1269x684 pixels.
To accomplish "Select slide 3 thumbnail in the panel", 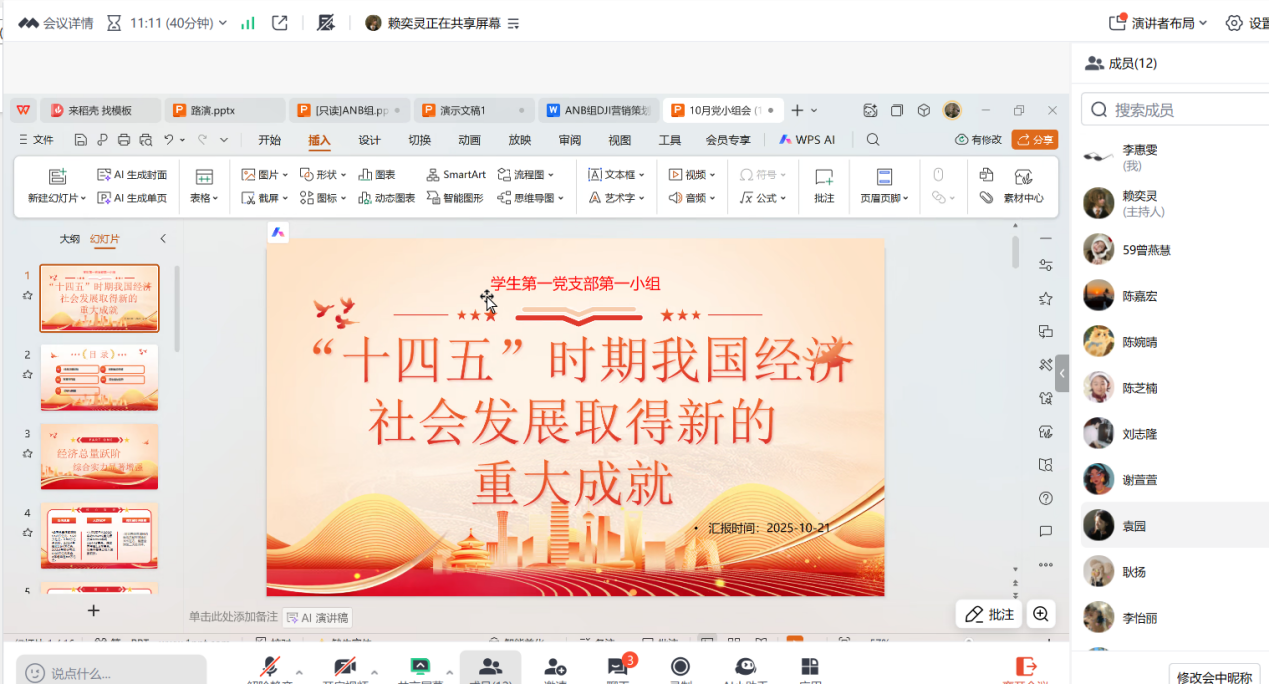I will point(99,456).
